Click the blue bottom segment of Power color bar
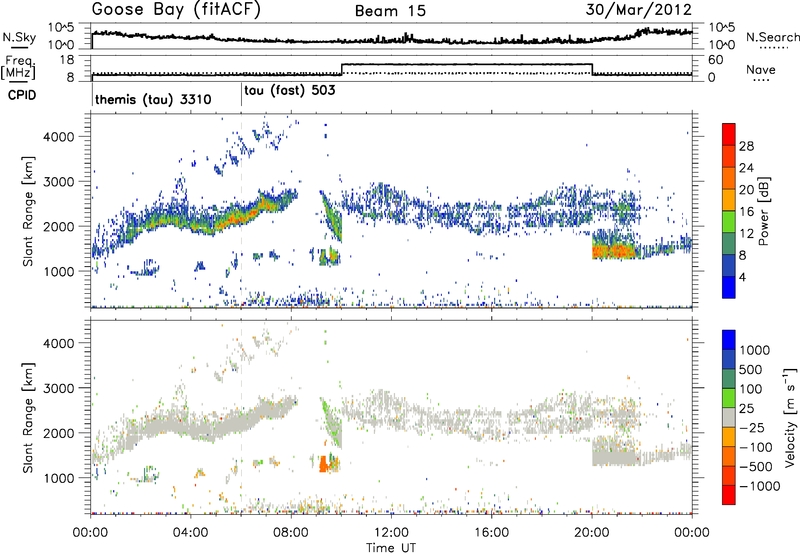The image size is (800, 554). click(729, 287)
